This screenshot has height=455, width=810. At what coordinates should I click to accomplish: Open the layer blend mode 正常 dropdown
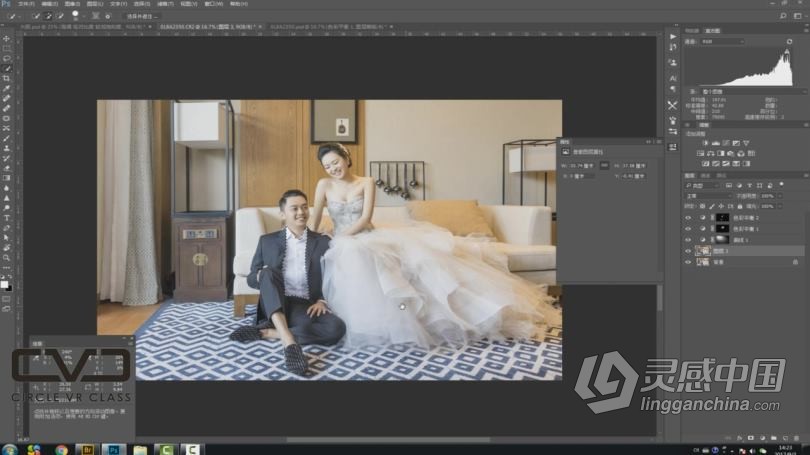click(708, 196)
